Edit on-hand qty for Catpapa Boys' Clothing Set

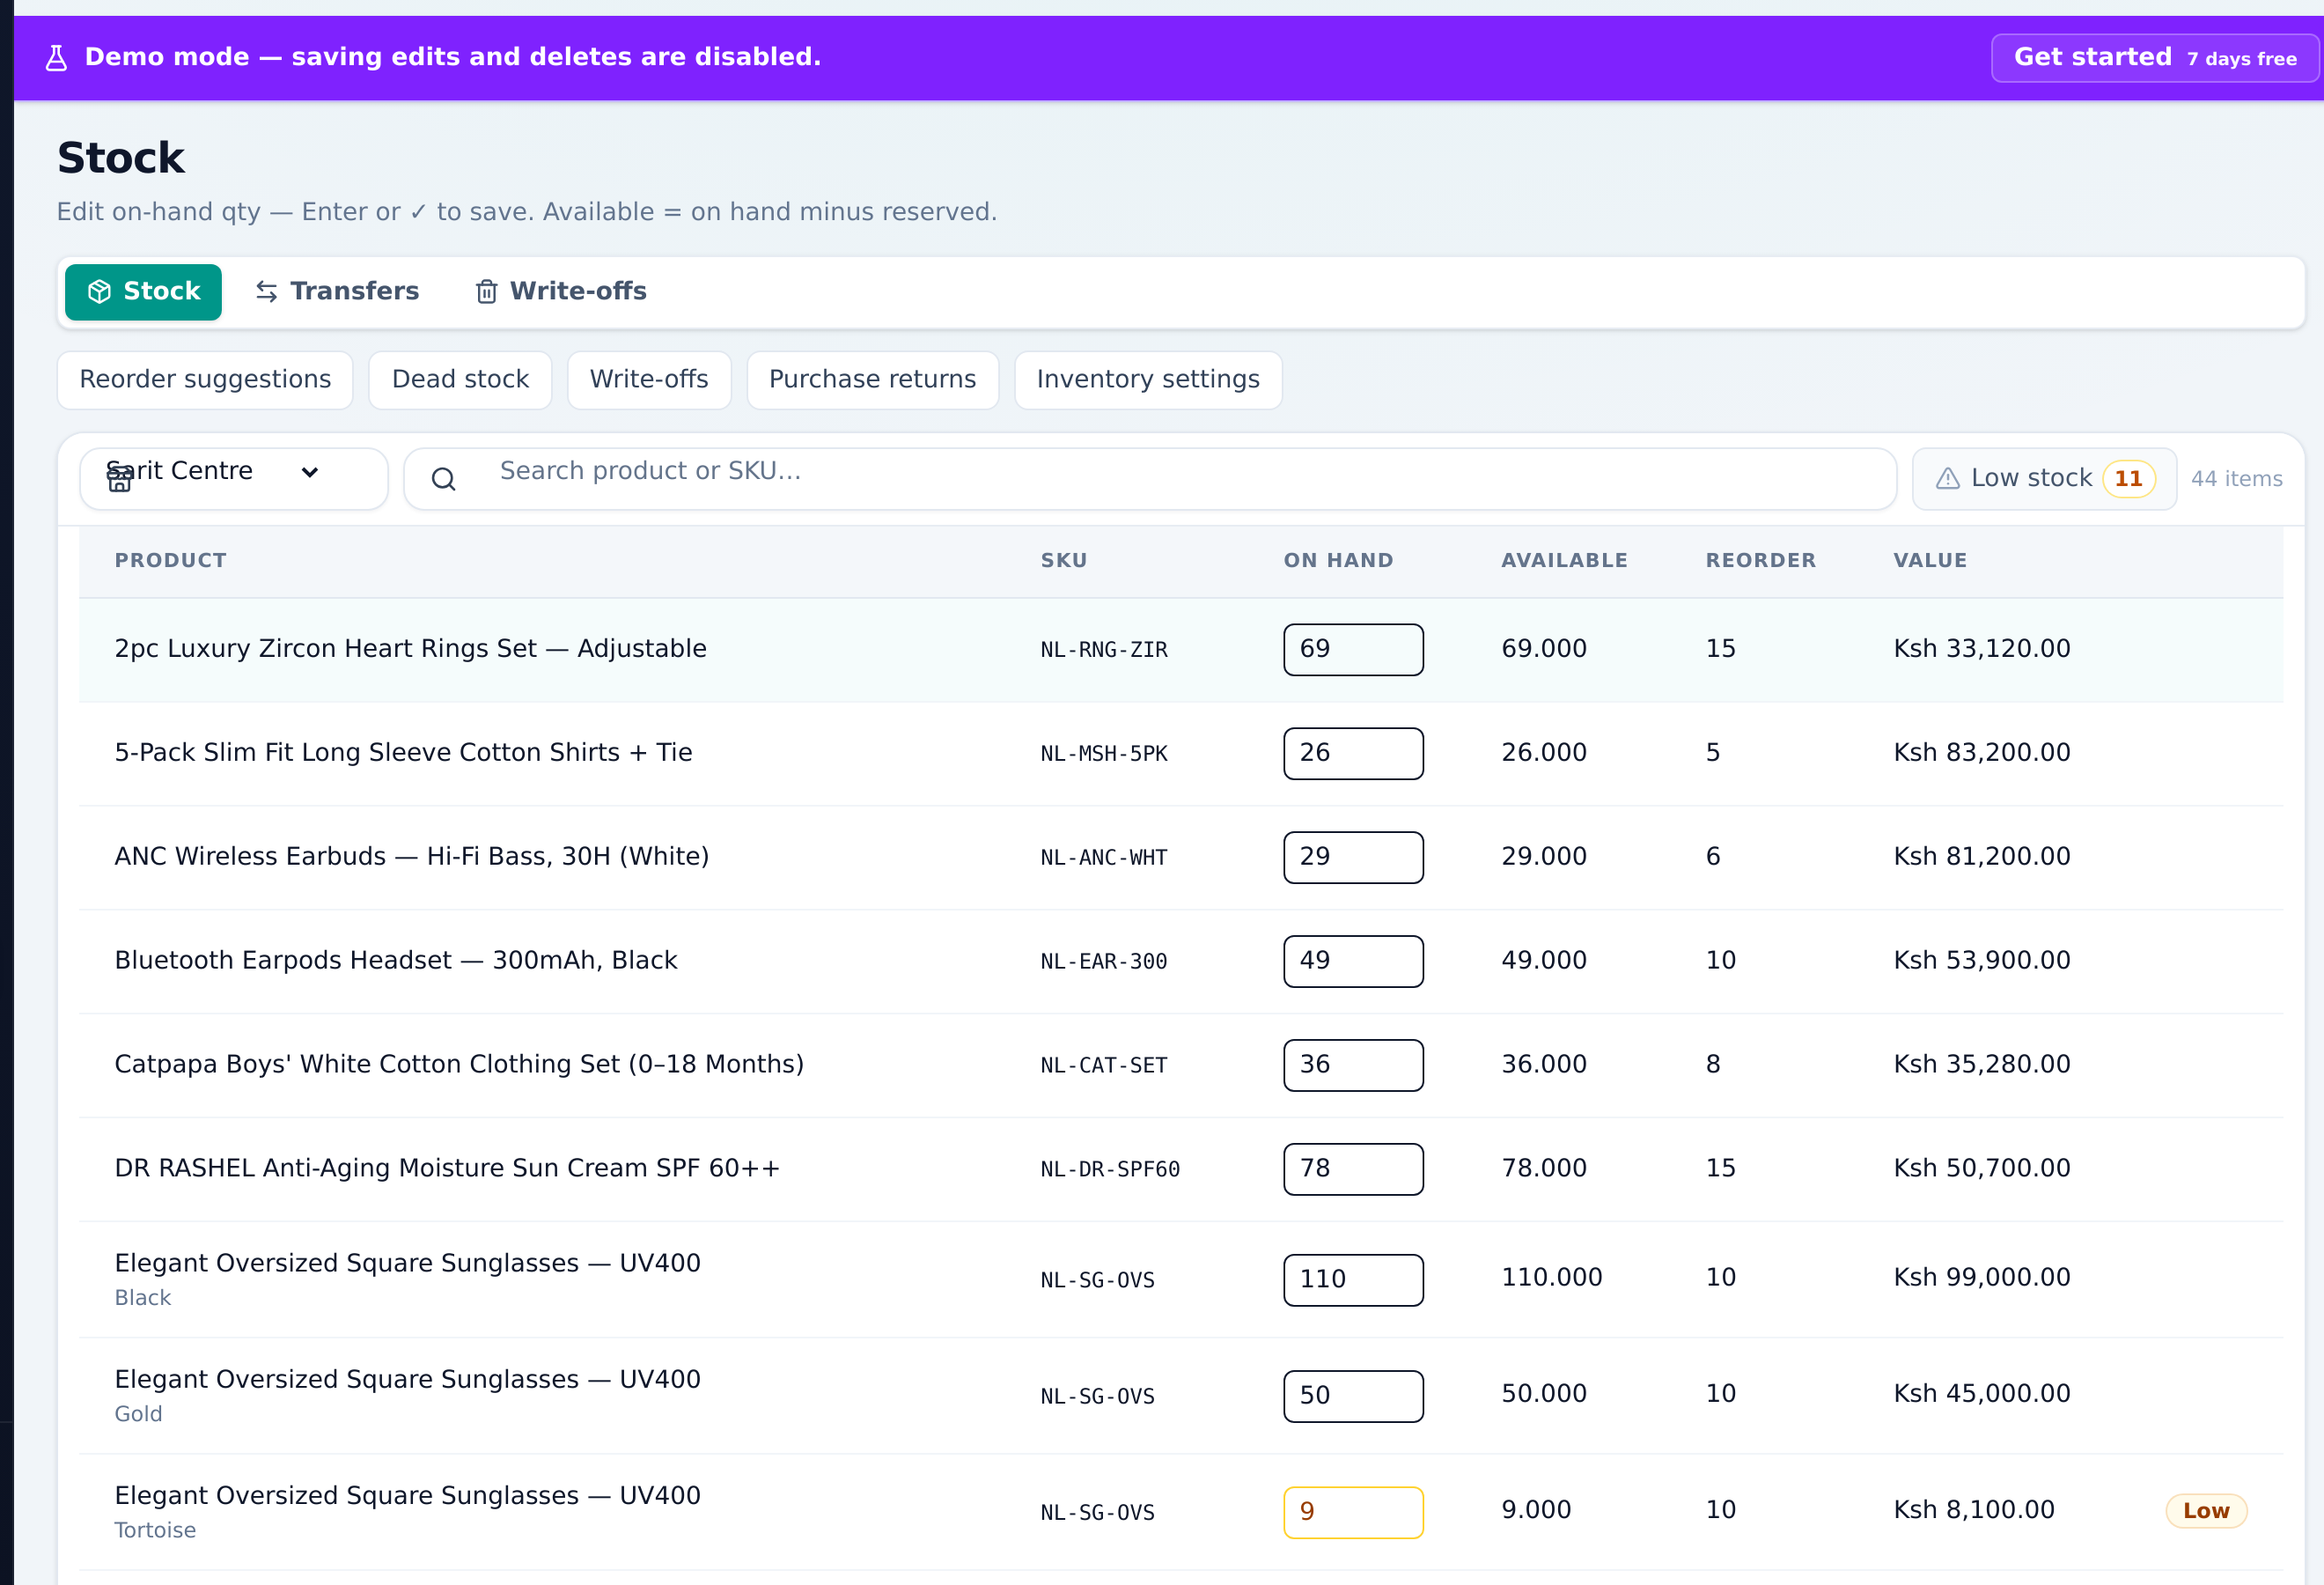click(1353, 1066)
